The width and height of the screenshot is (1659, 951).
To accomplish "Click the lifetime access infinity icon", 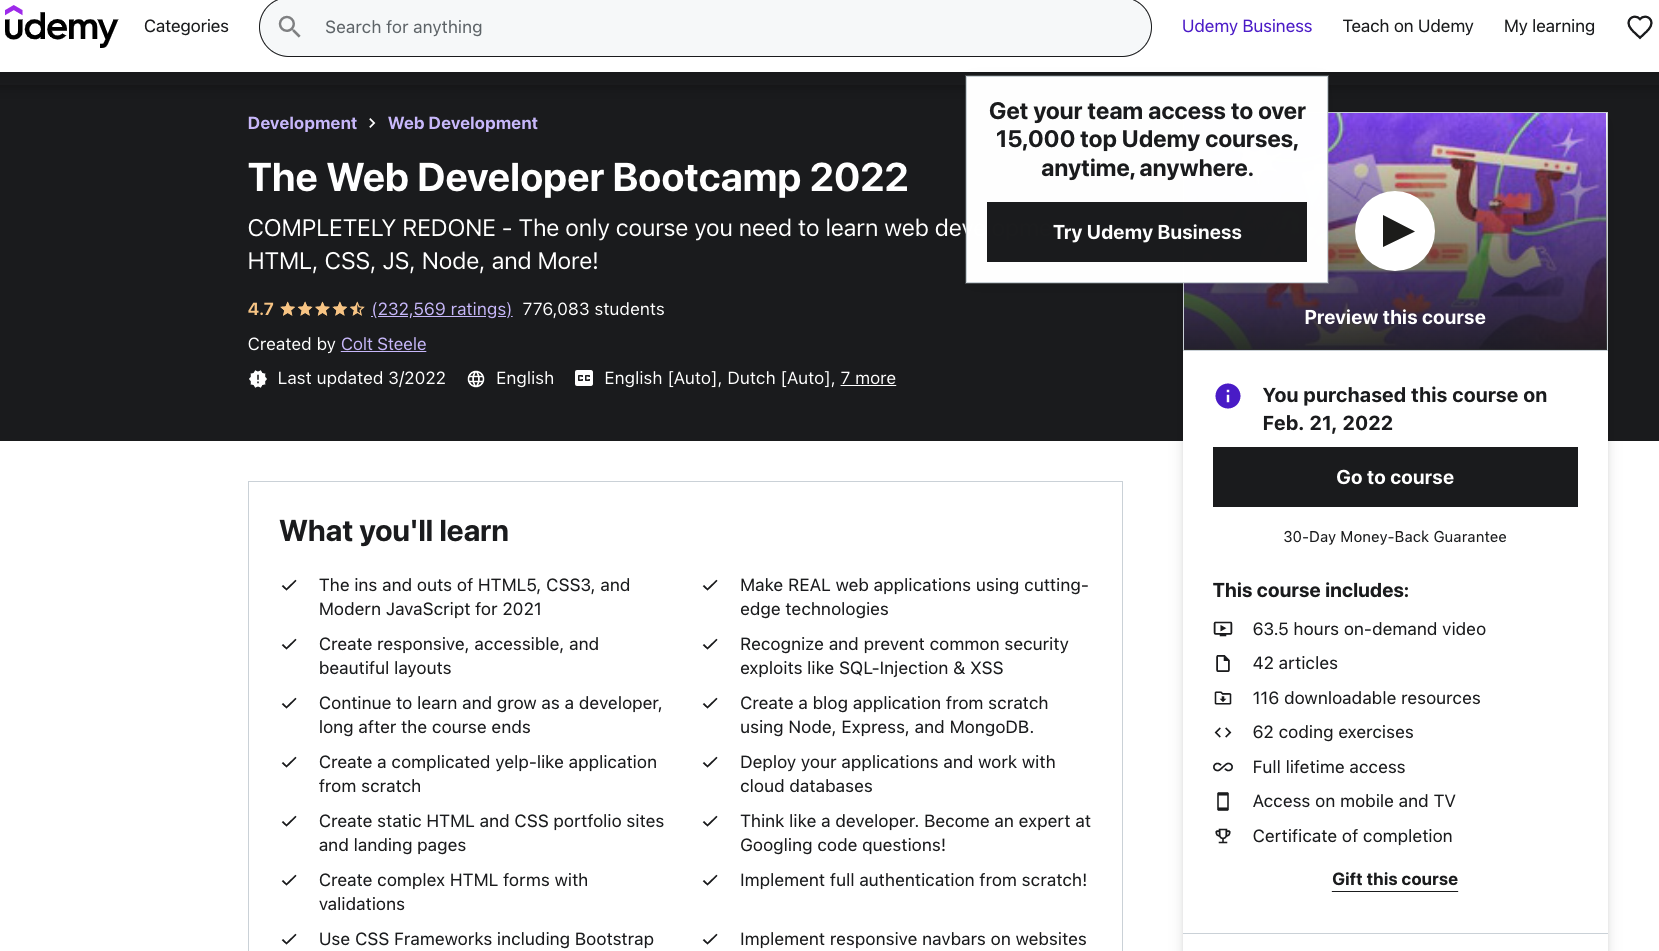I will 1223,767.
